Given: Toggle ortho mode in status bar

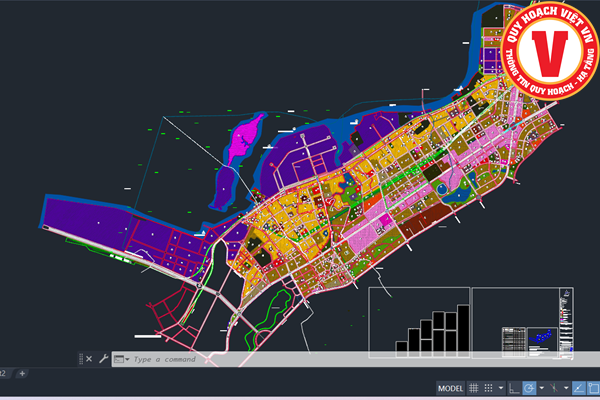Looking at the screenshot, I should 514,388.
